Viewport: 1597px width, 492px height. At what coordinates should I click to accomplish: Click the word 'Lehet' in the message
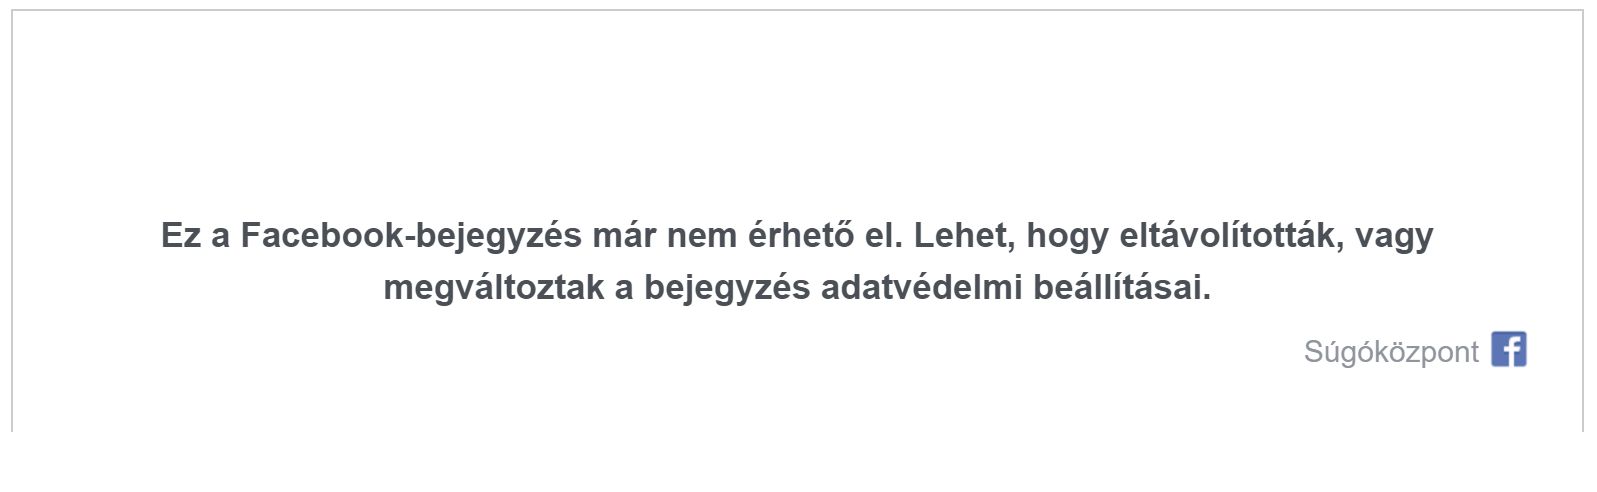tap(964, 236)
